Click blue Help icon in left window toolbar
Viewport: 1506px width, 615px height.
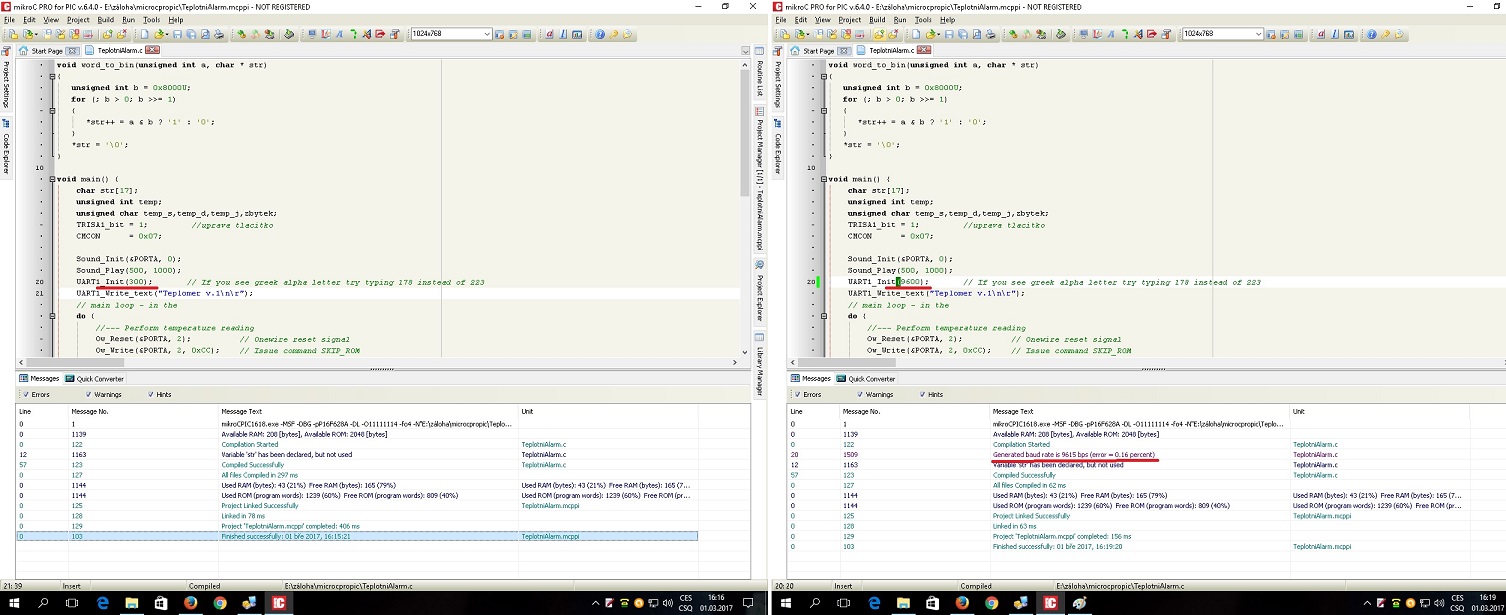point(600,34)
